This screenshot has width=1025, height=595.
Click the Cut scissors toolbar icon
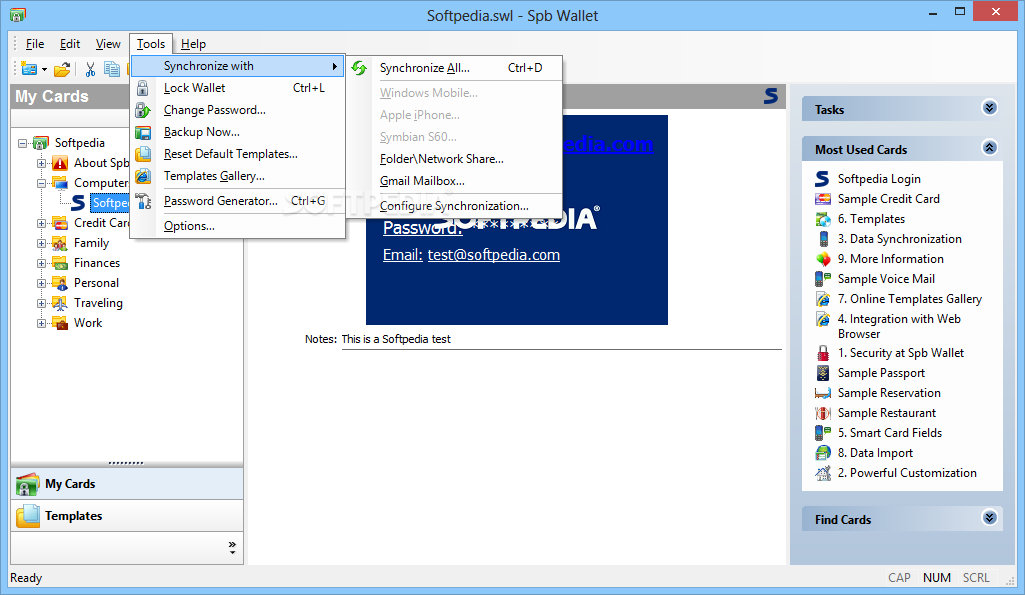pyautogui.click(x=90, y=69)
